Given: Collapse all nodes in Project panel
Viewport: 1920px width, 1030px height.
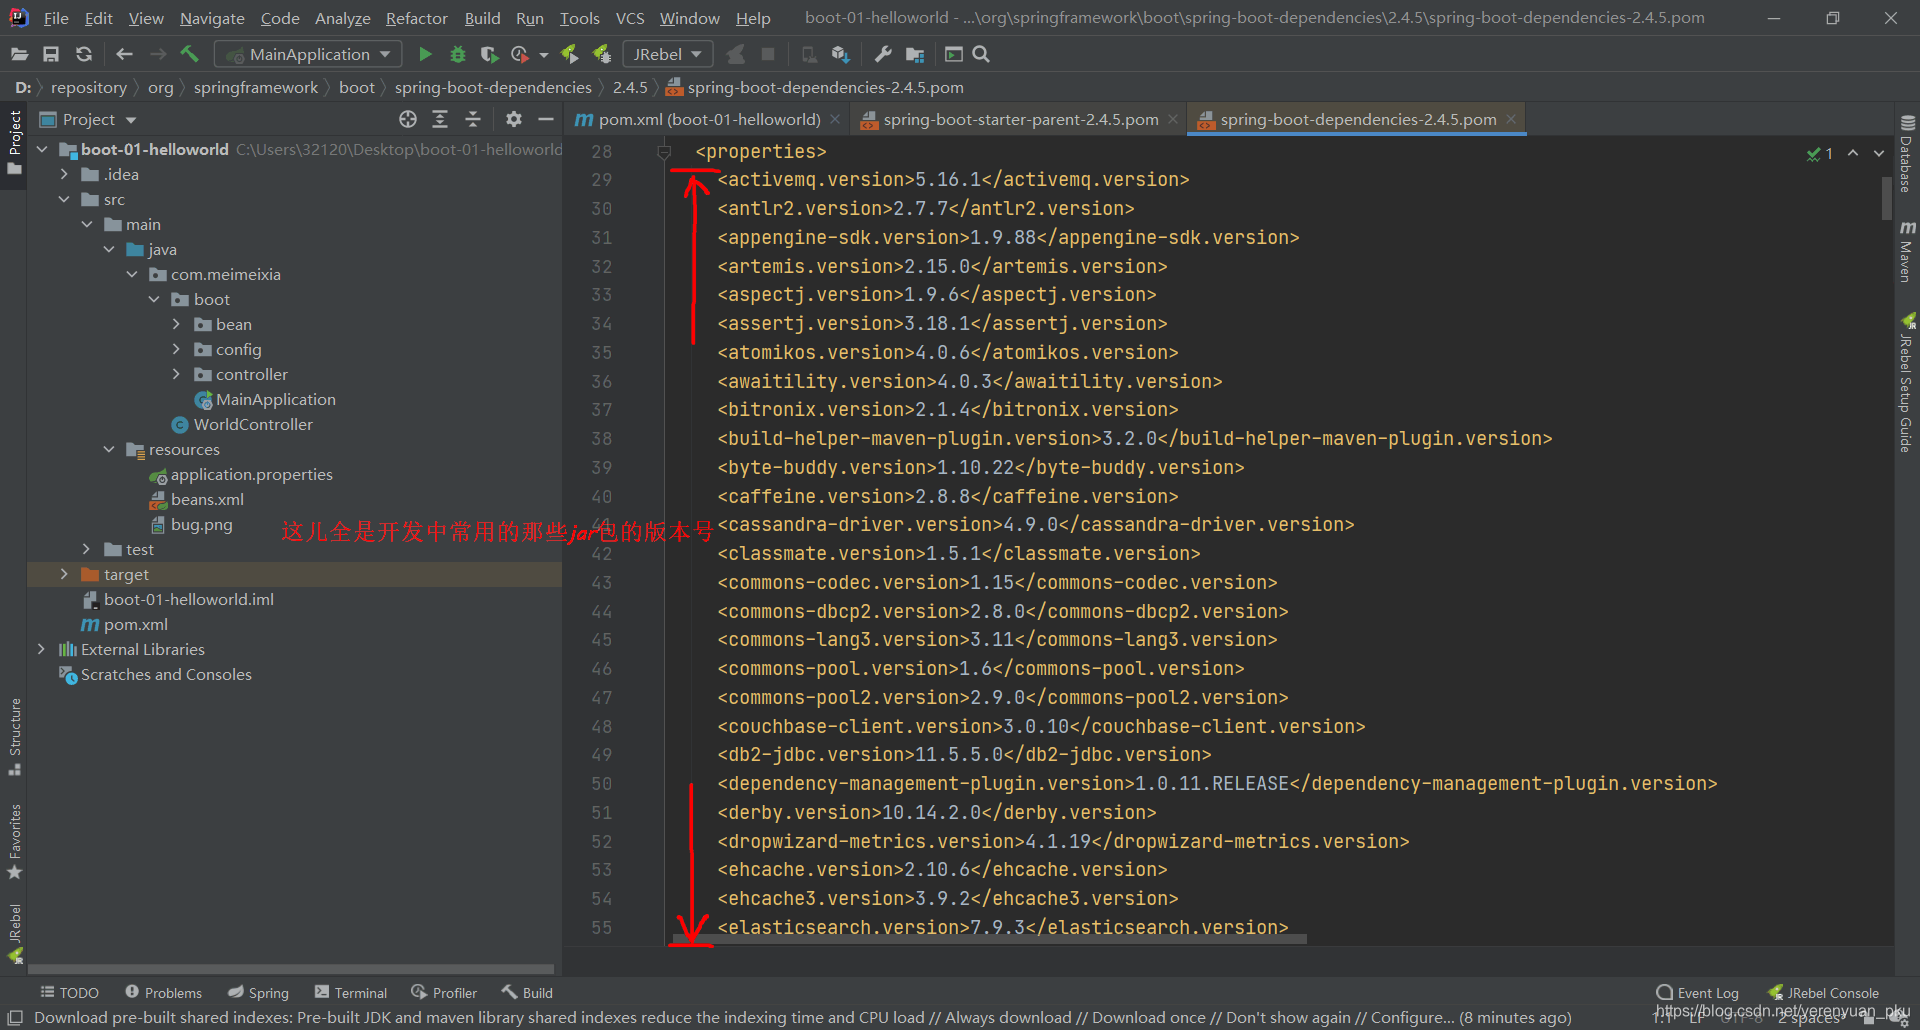Looking at the screenshot, I should tap(473, 119).
